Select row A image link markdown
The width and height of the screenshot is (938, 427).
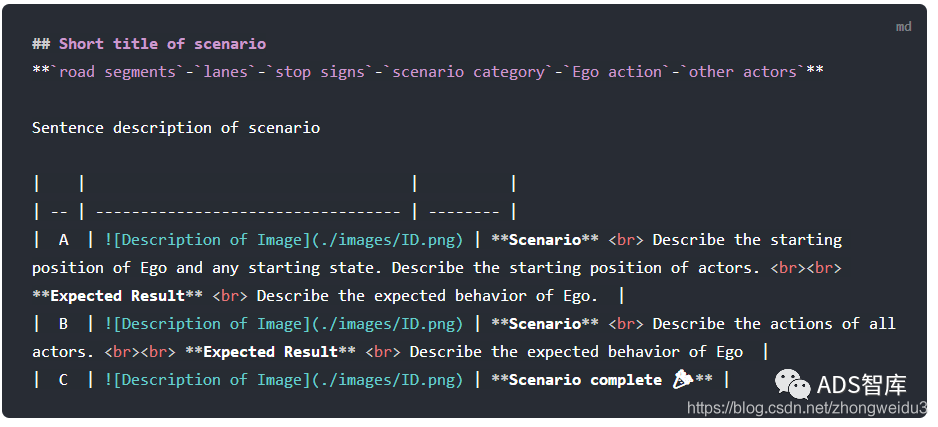284,240
